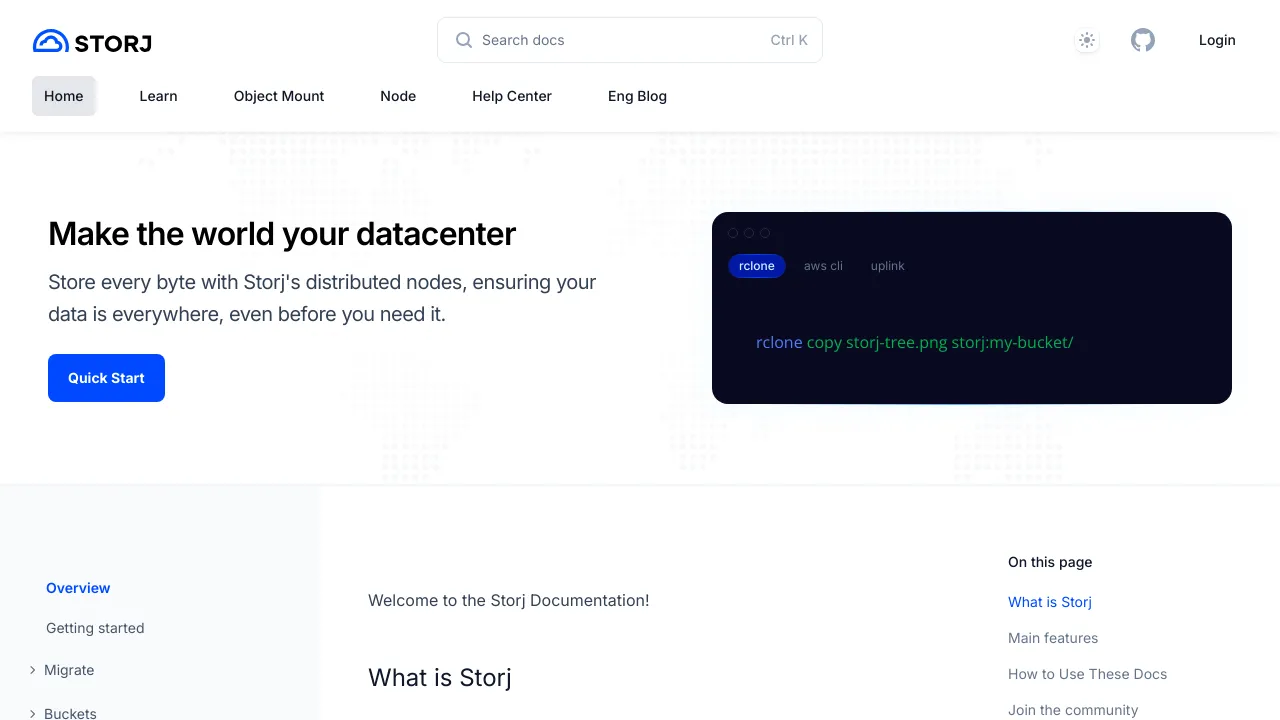This screenshot has height=720, width=1280.
Task: Go to the Object Mount tab
Action: pos(279,96)
